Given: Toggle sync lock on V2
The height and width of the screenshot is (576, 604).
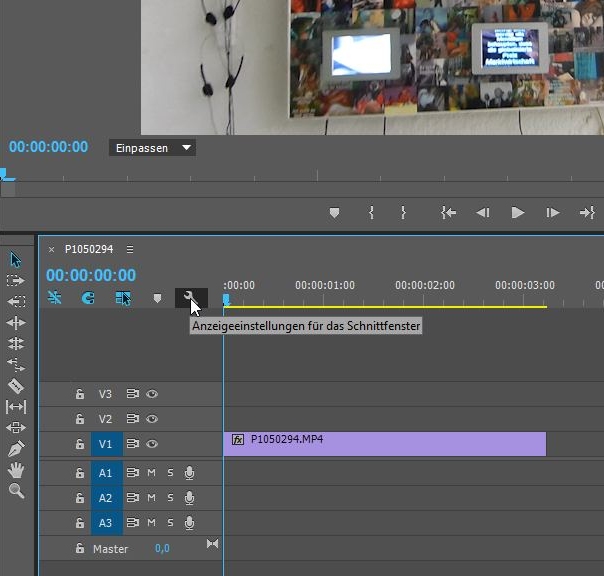Looking at the screenshot, I should [x=133, y=419].
